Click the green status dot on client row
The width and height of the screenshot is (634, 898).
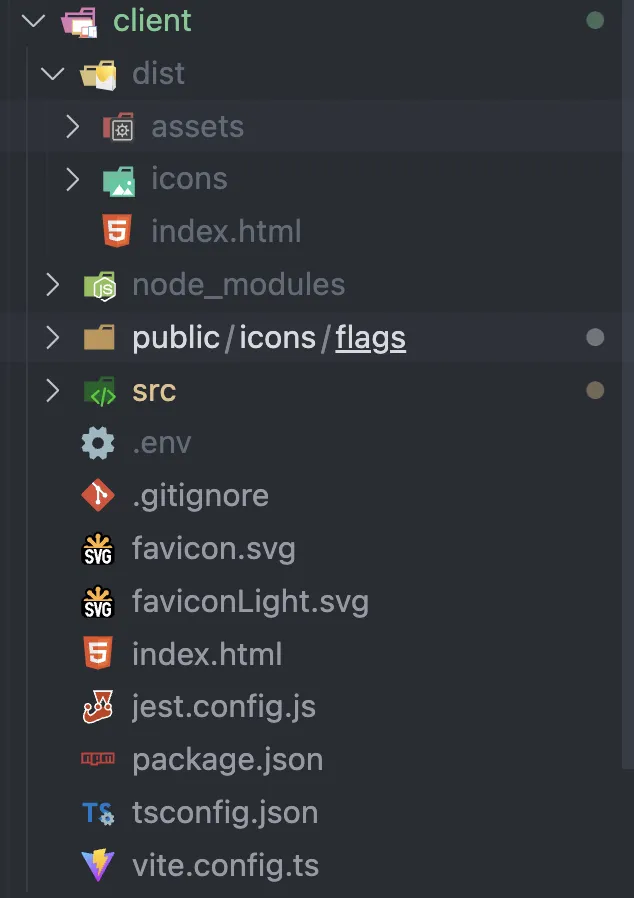pyautogui.click(x=595, y=20)
